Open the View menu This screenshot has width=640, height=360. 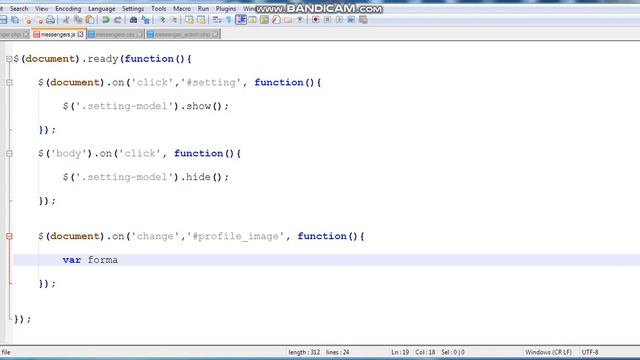[x=41, y=9]
